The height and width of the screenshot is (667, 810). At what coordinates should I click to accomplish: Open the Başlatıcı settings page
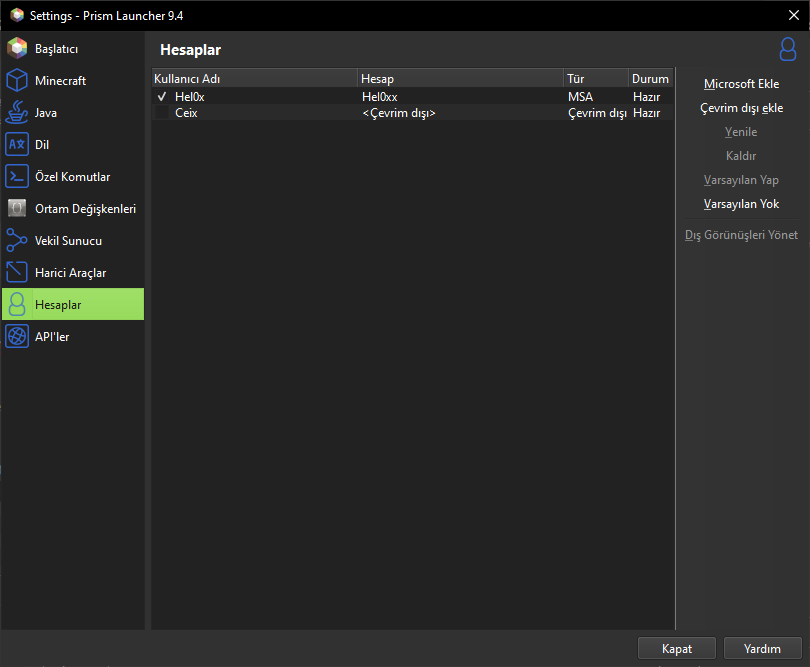73,49
